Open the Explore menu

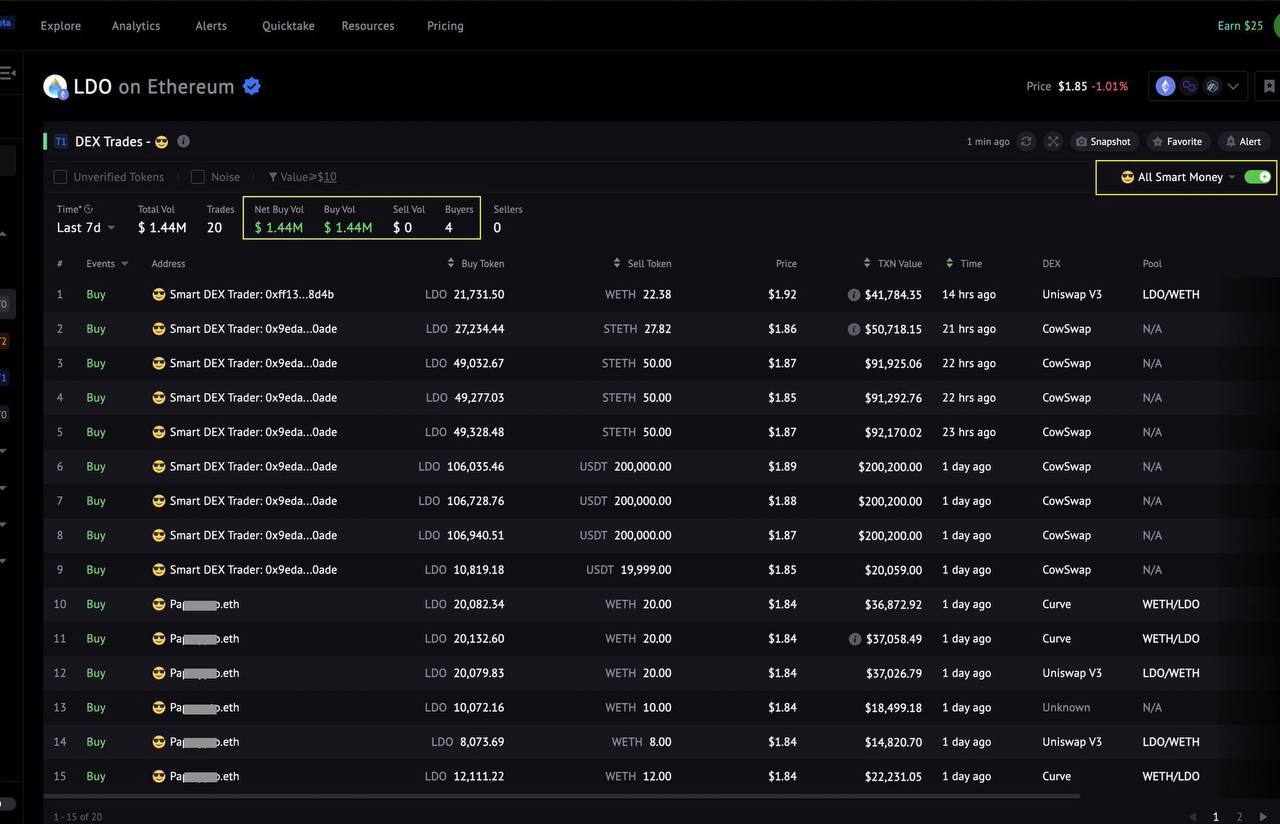click(x=61, y=26)
